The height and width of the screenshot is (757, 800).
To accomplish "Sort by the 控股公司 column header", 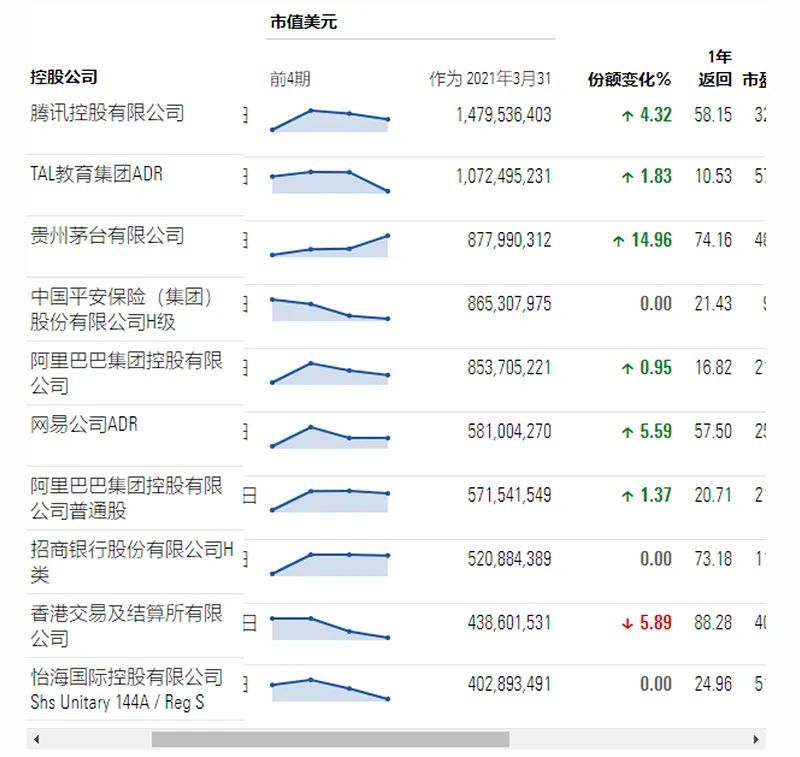I will point(64,77).
